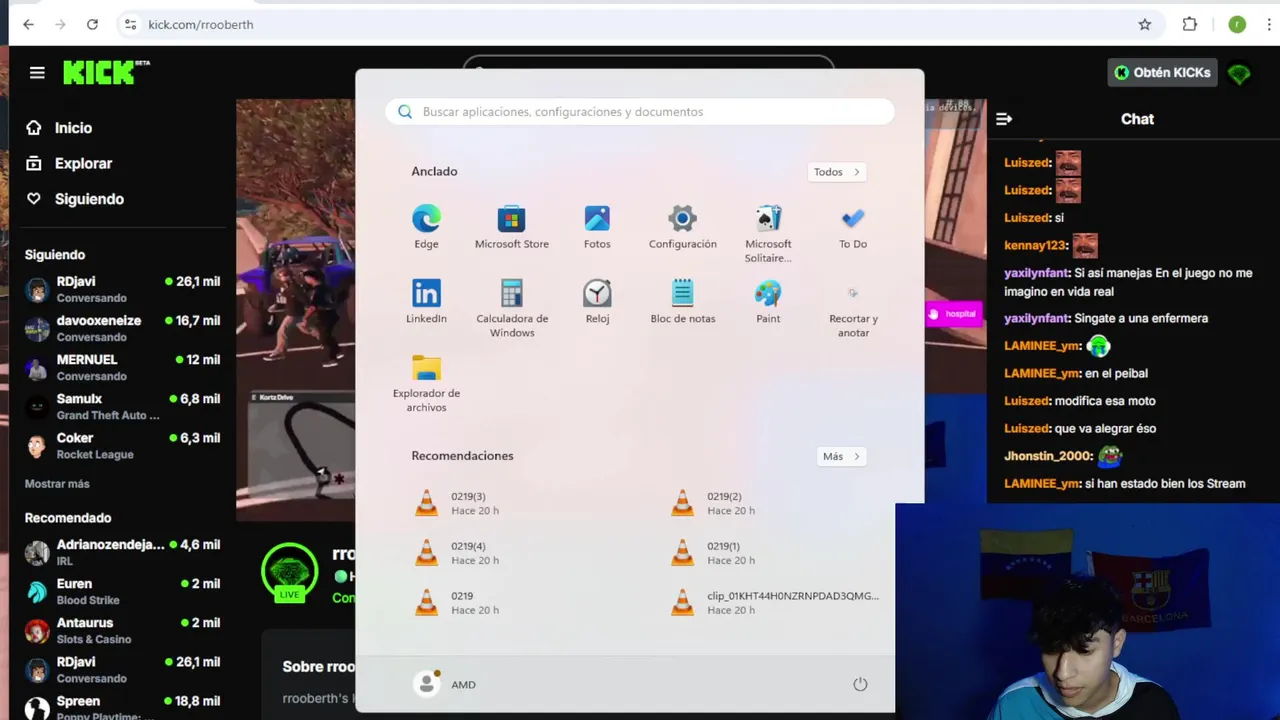Launch Calculadora de Windows
This screenshot has height=720, width=1280.
511,309
